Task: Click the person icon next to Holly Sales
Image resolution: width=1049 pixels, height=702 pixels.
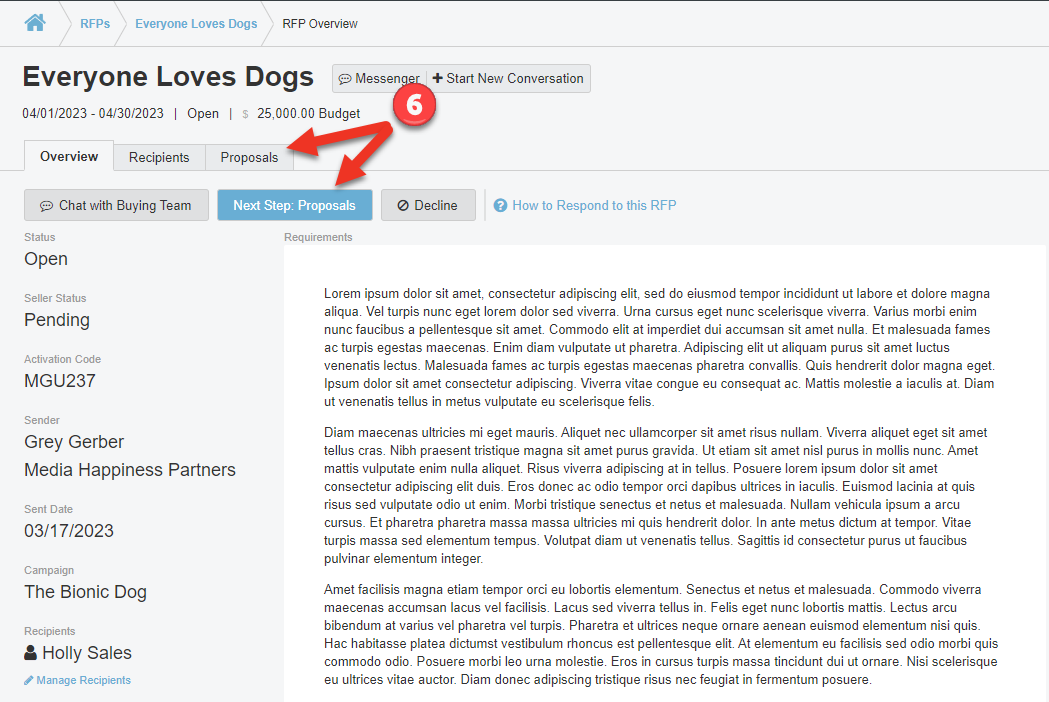Action: point(30,653)
